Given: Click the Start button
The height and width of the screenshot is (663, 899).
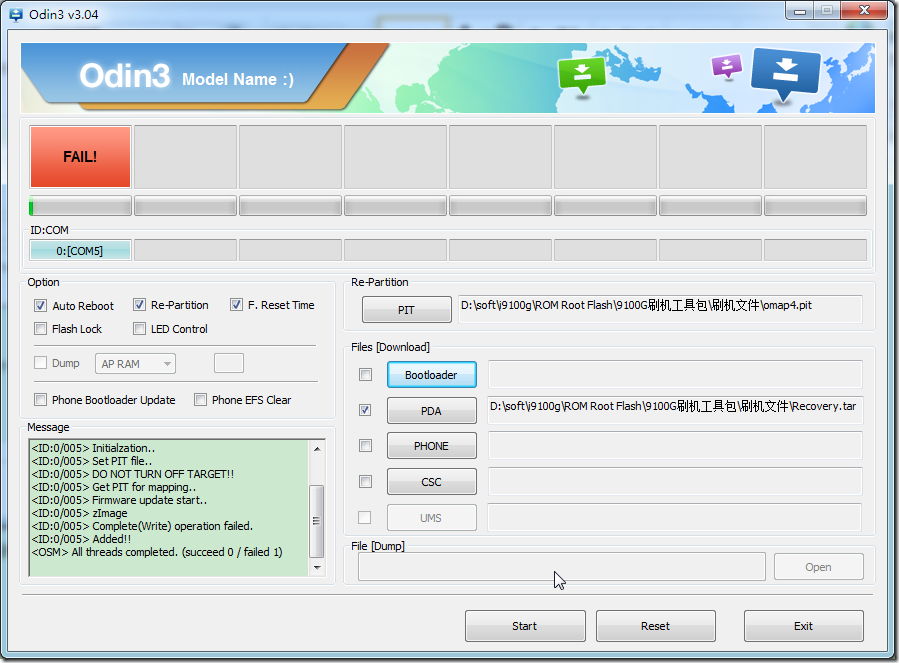Looking at the screenshot, I should click(x=525, y=626).
